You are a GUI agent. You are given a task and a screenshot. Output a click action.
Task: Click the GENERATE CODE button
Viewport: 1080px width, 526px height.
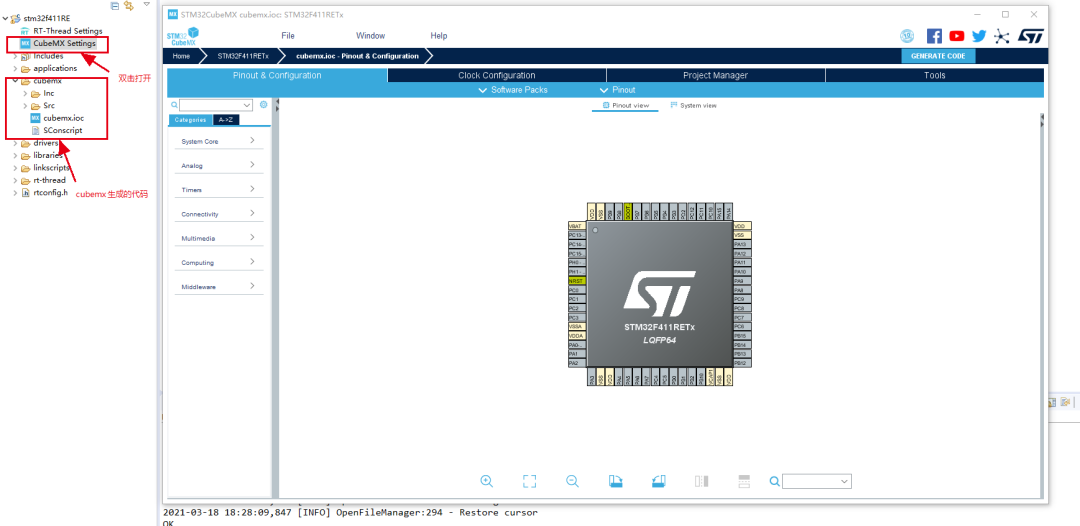tap(938, 56)
